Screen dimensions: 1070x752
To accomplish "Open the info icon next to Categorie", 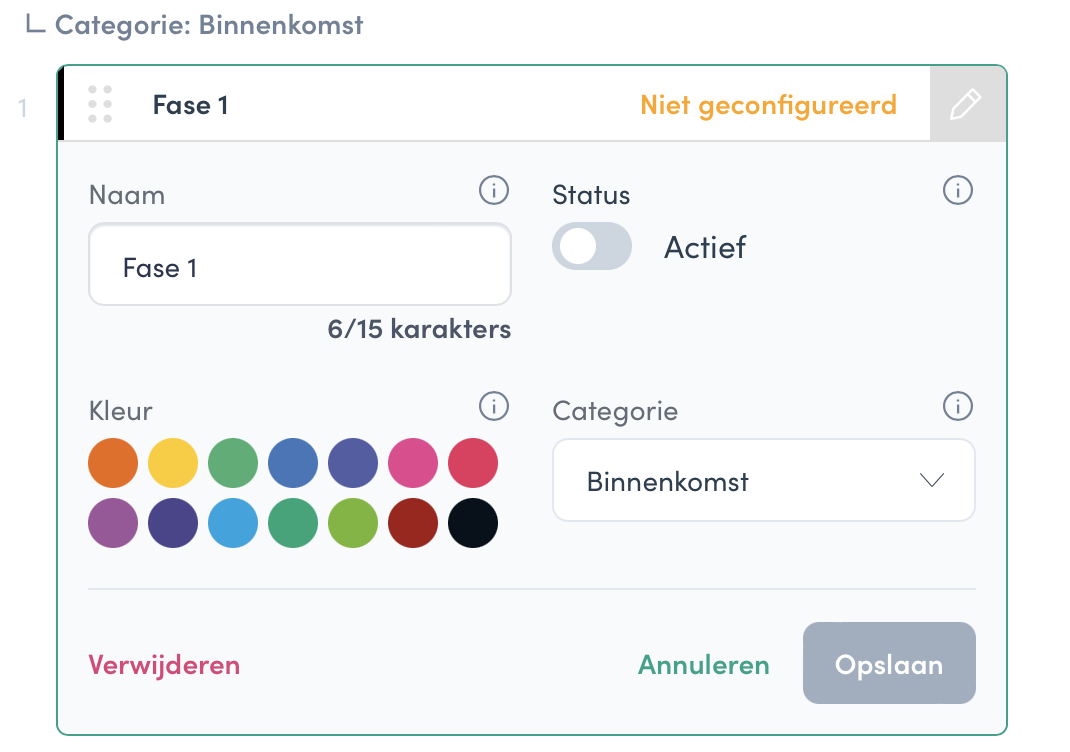I will click(x=957, y=406).
